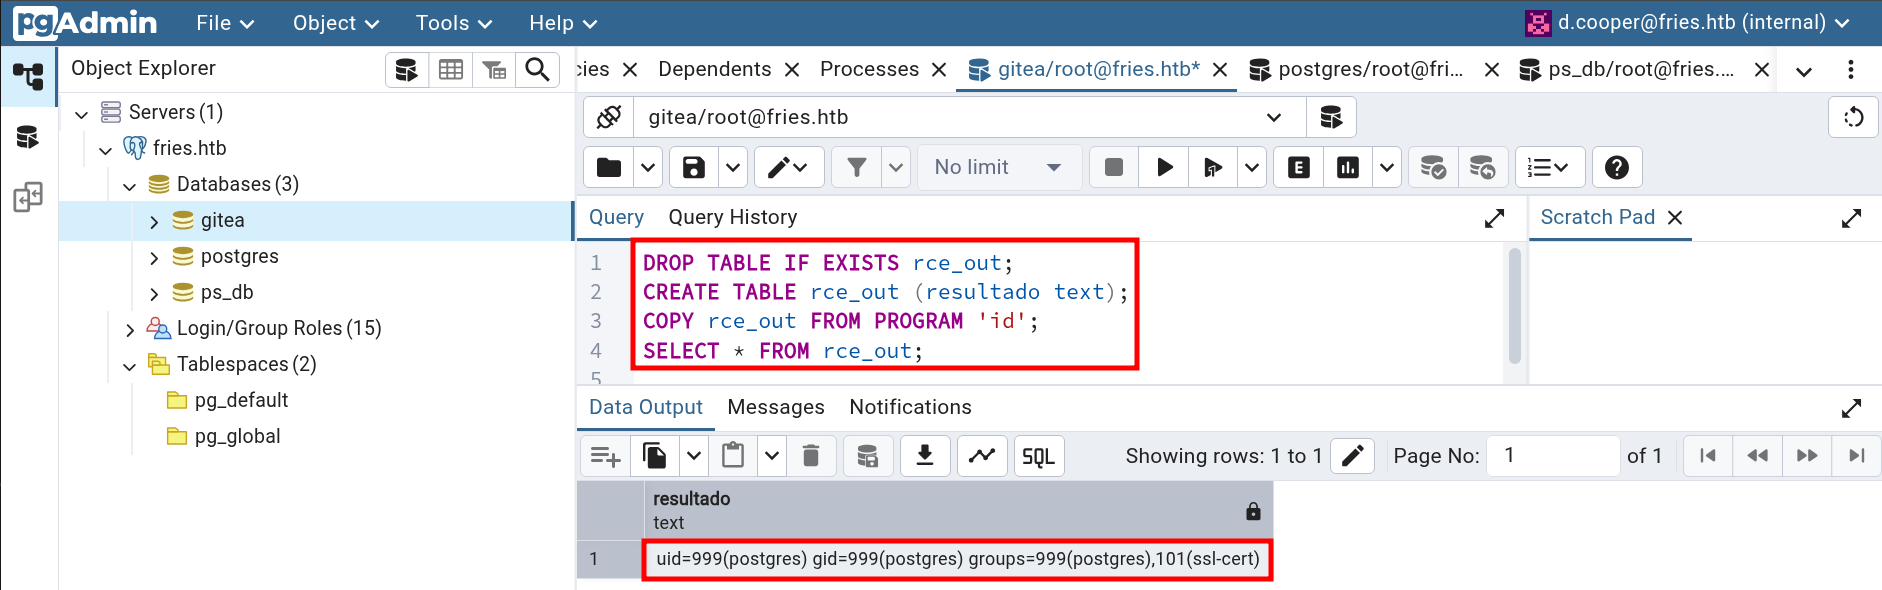The width and height of the screenshot is (1882, 590).
Task: Click the SQL button in Data Output toolbar
Action: click(x=1039, y=456)
